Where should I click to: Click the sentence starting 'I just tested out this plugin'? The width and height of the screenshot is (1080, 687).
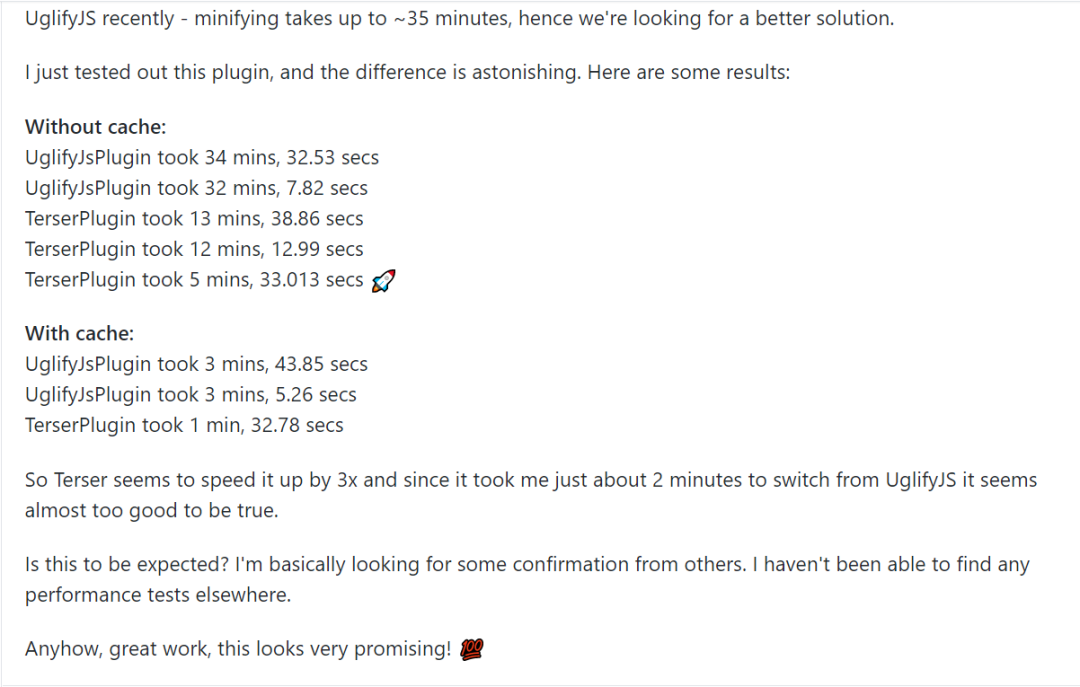pos(408,73)
